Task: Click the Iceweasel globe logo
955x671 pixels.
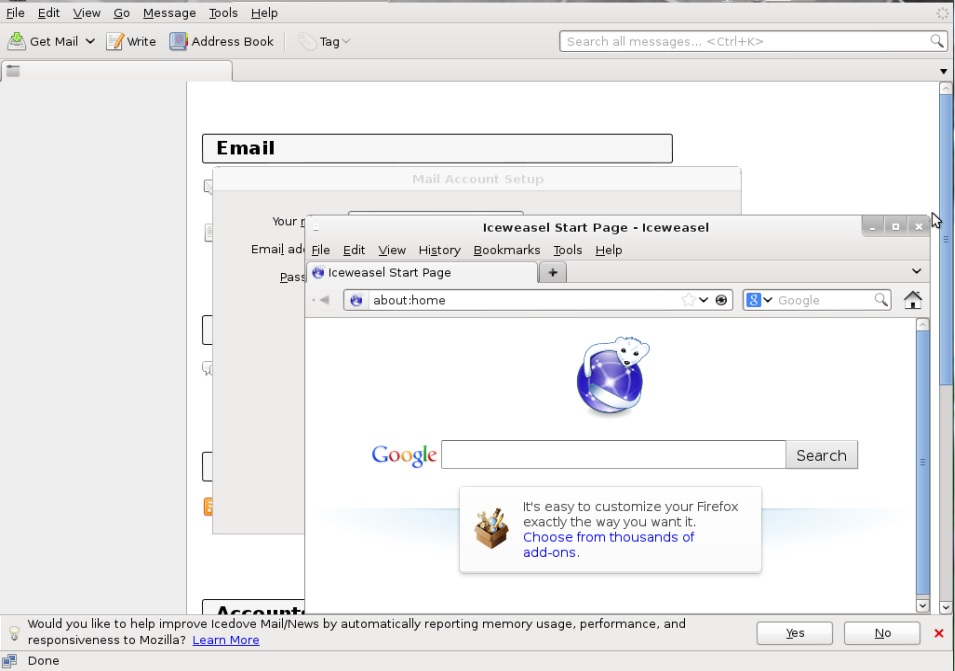Action: pyautogui.click(x=613, y=376)
